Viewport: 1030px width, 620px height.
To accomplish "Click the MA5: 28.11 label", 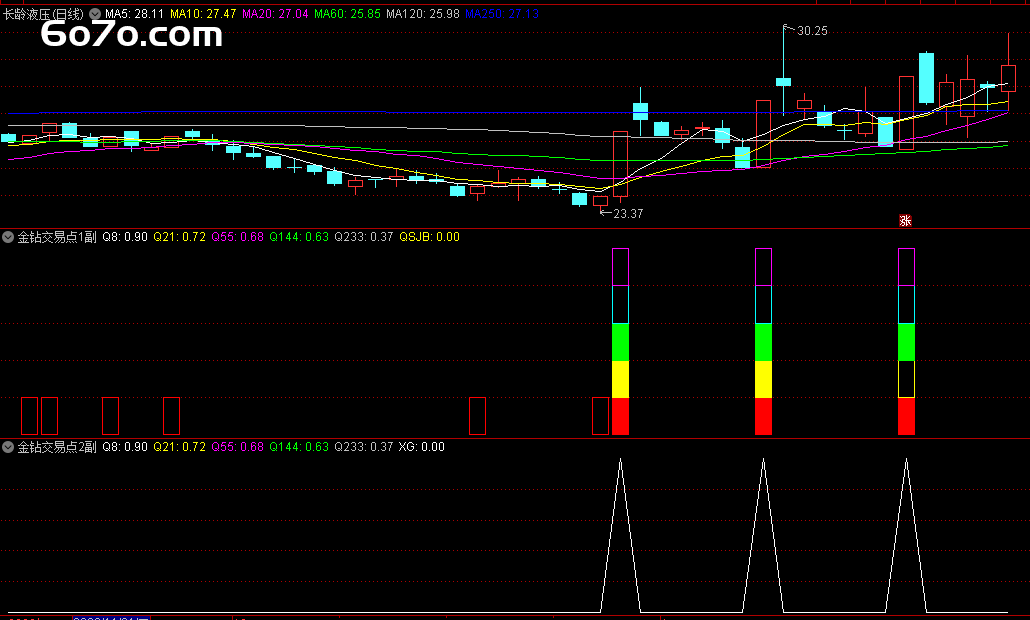I will (134, 14).
